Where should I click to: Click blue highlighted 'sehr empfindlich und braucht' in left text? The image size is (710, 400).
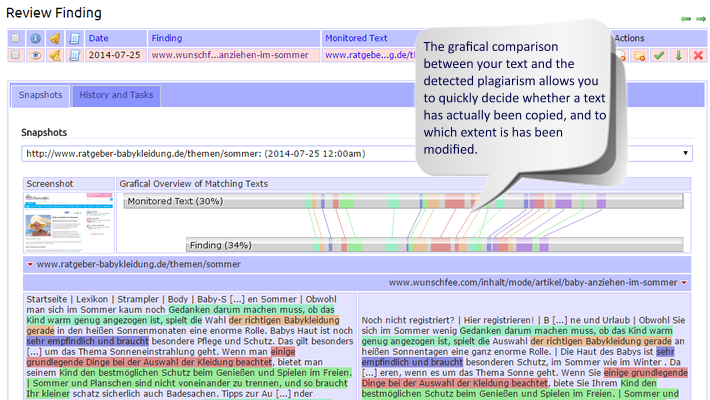[x=87, y=341]
